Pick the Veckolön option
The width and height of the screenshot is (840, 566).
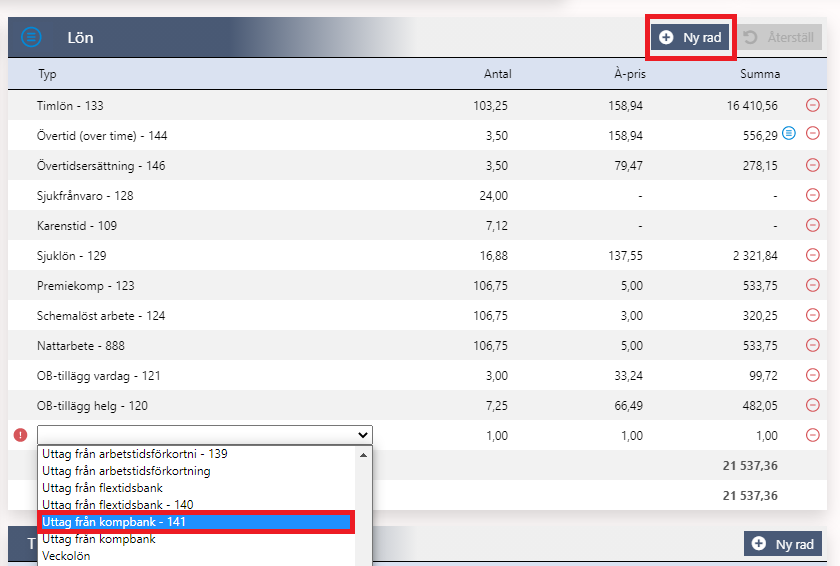(66, 556)
